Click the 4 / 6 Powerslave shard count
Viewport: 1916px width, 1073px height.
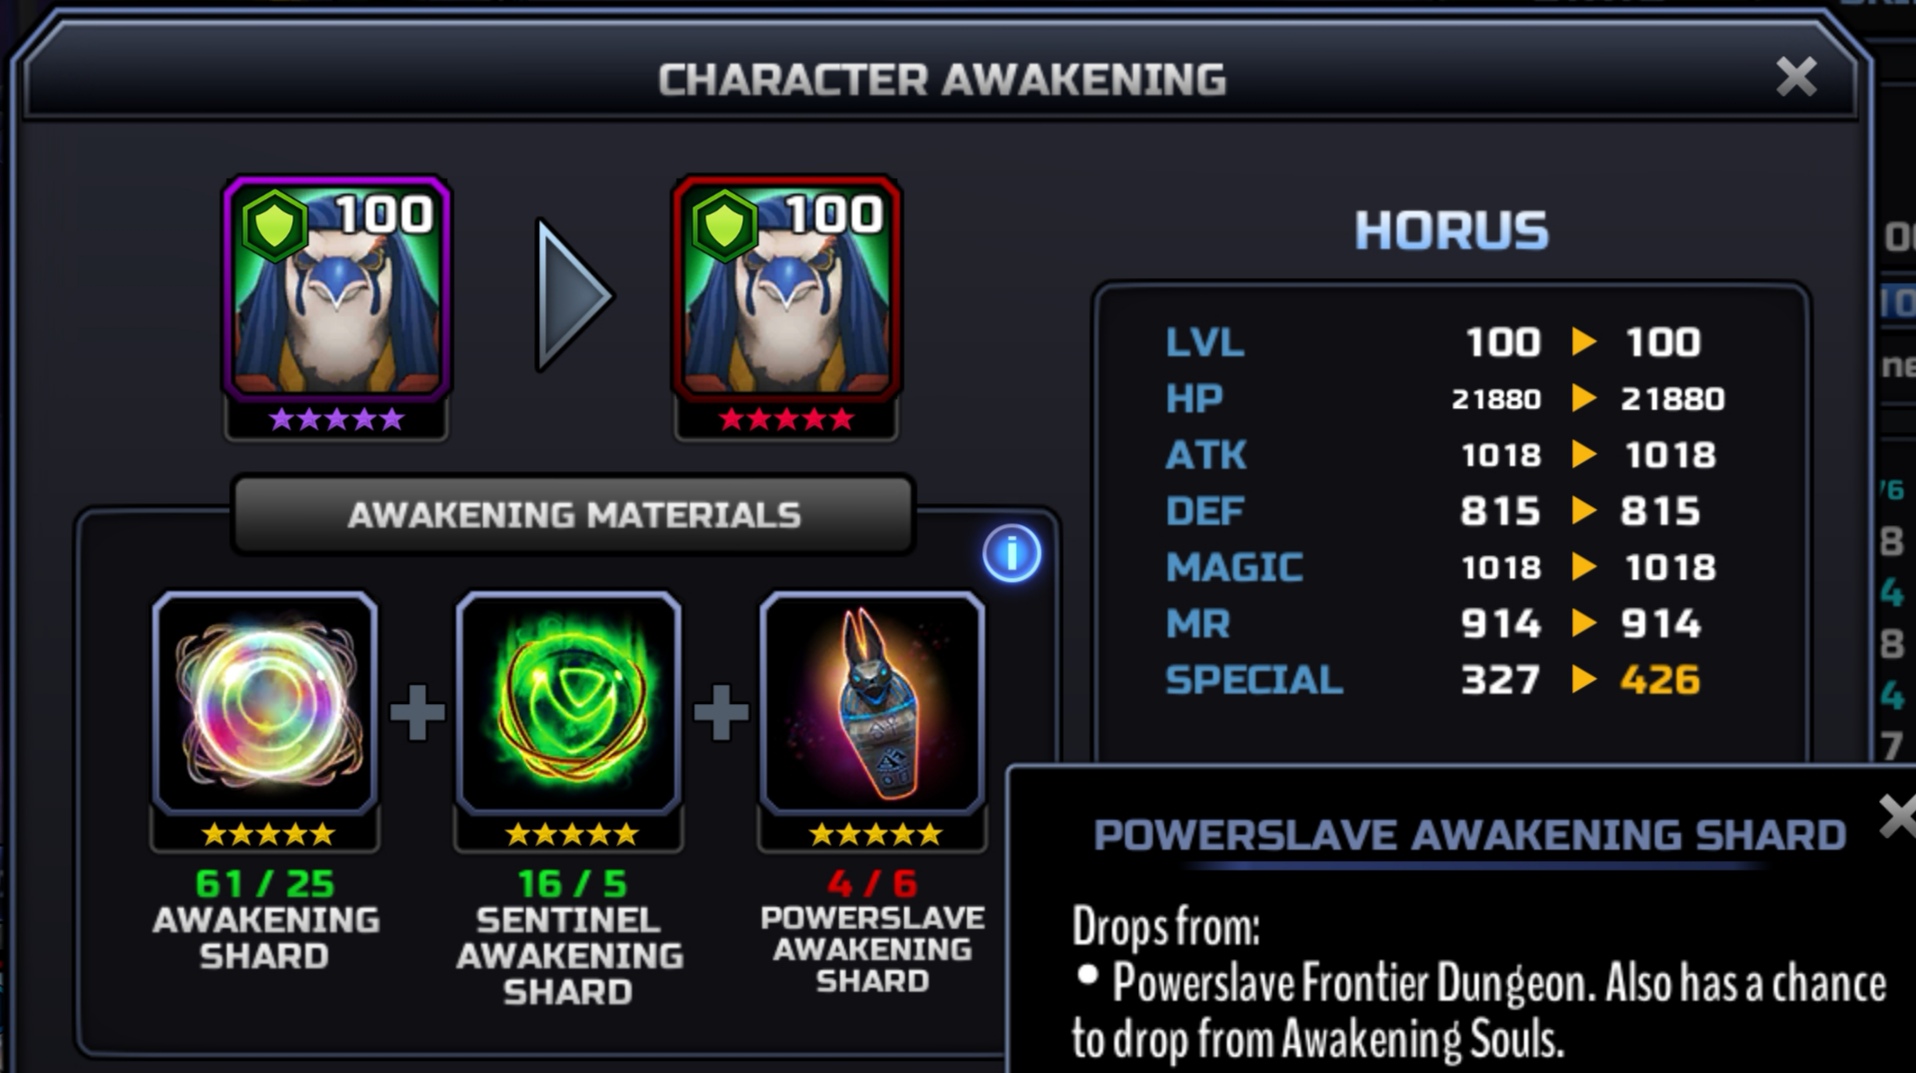tap(872, 884)
